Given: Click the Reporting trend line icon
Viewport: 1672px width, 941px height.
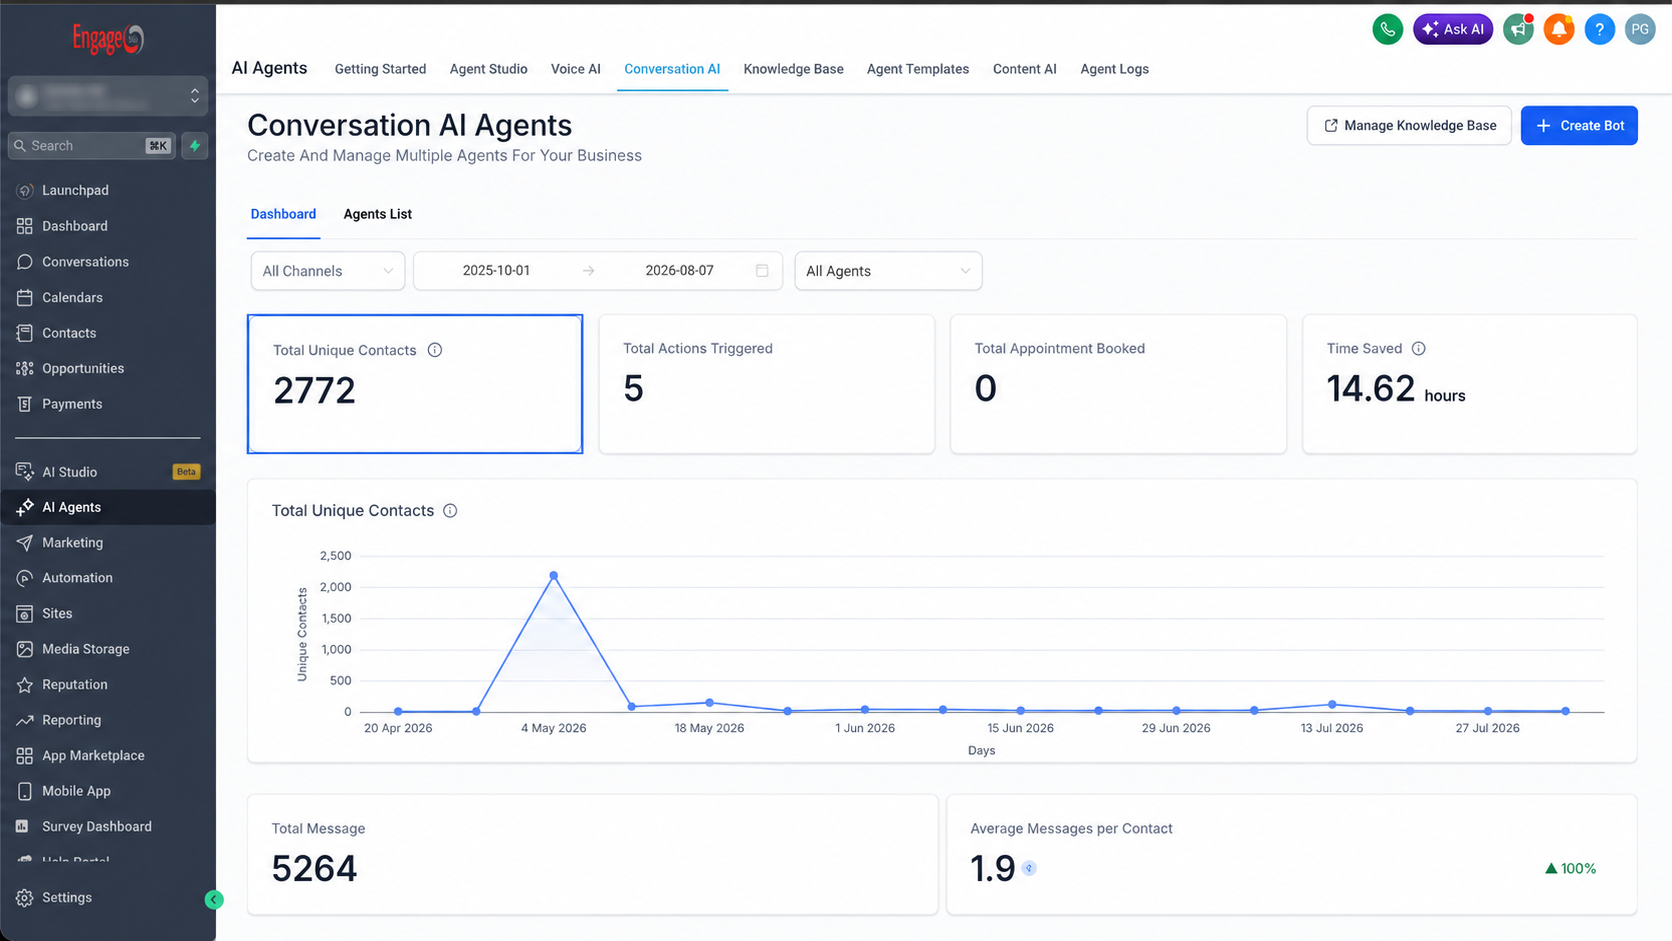Looking at the screenshot, I should [25, 720].
